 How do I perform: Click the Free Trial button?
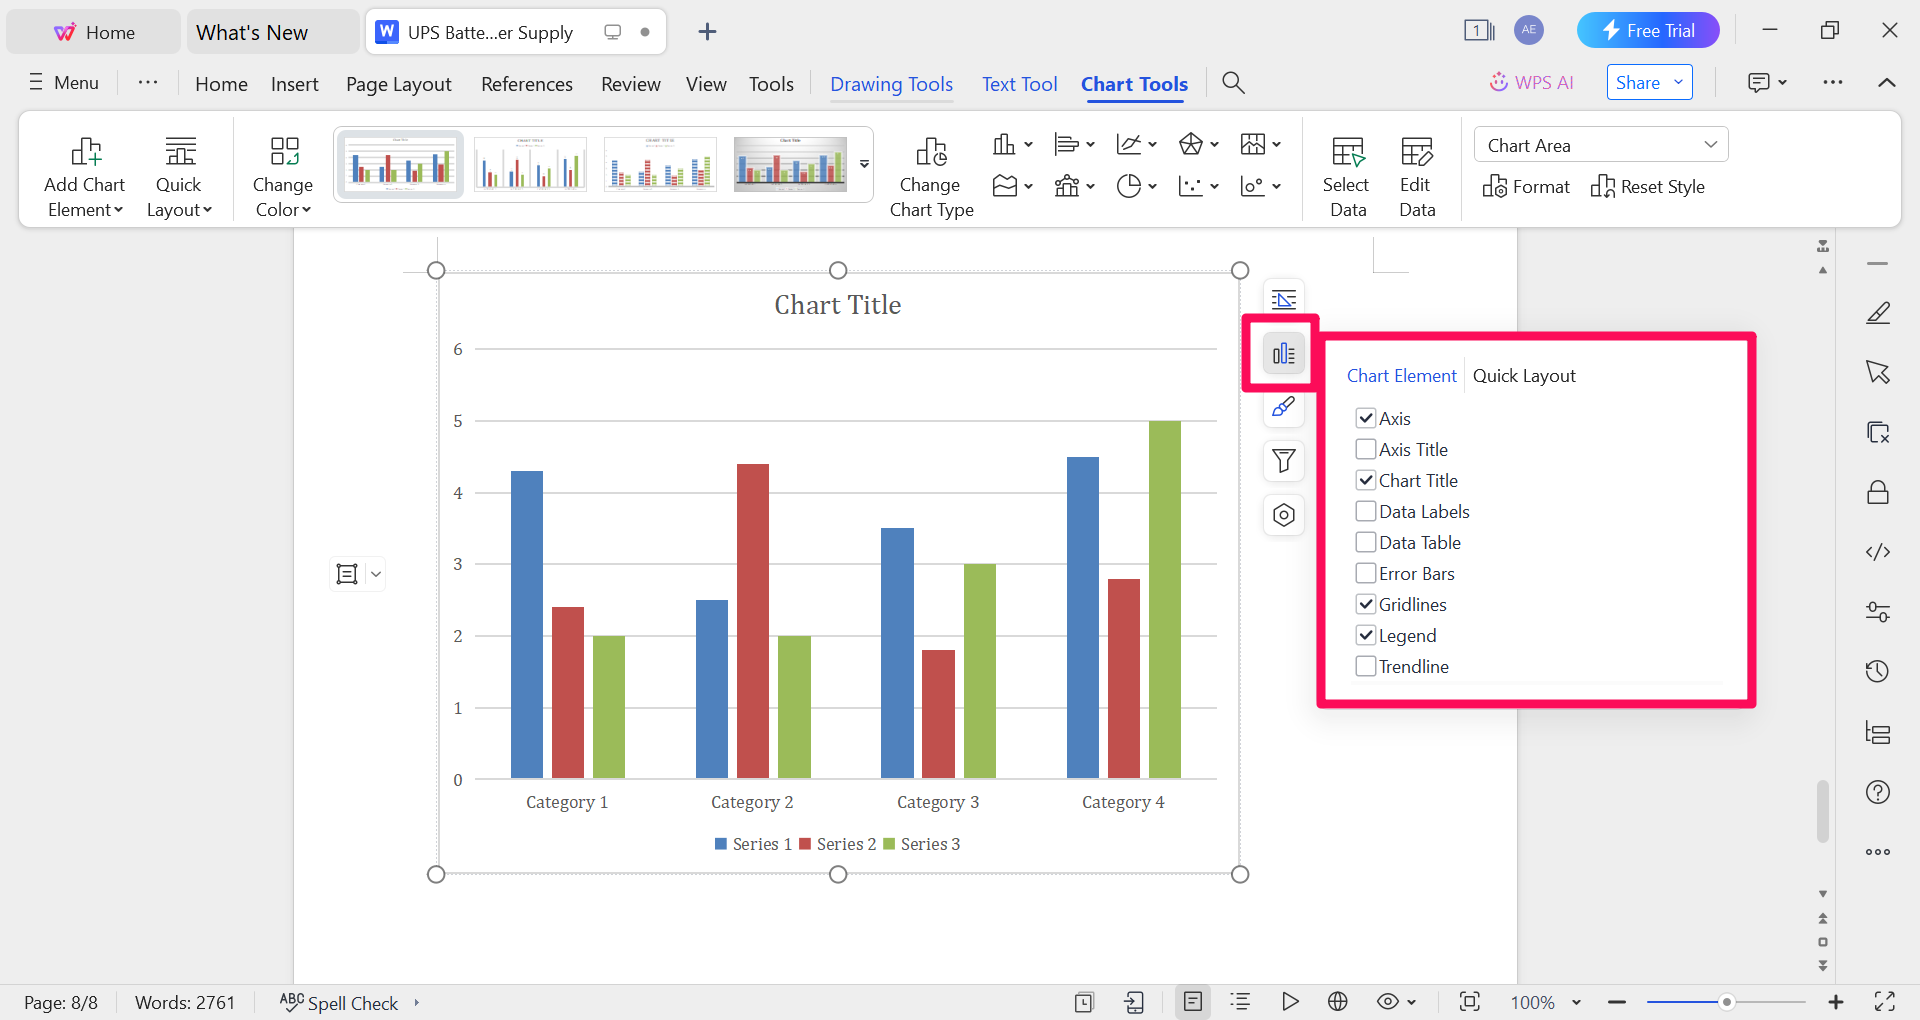(1648, 30)
